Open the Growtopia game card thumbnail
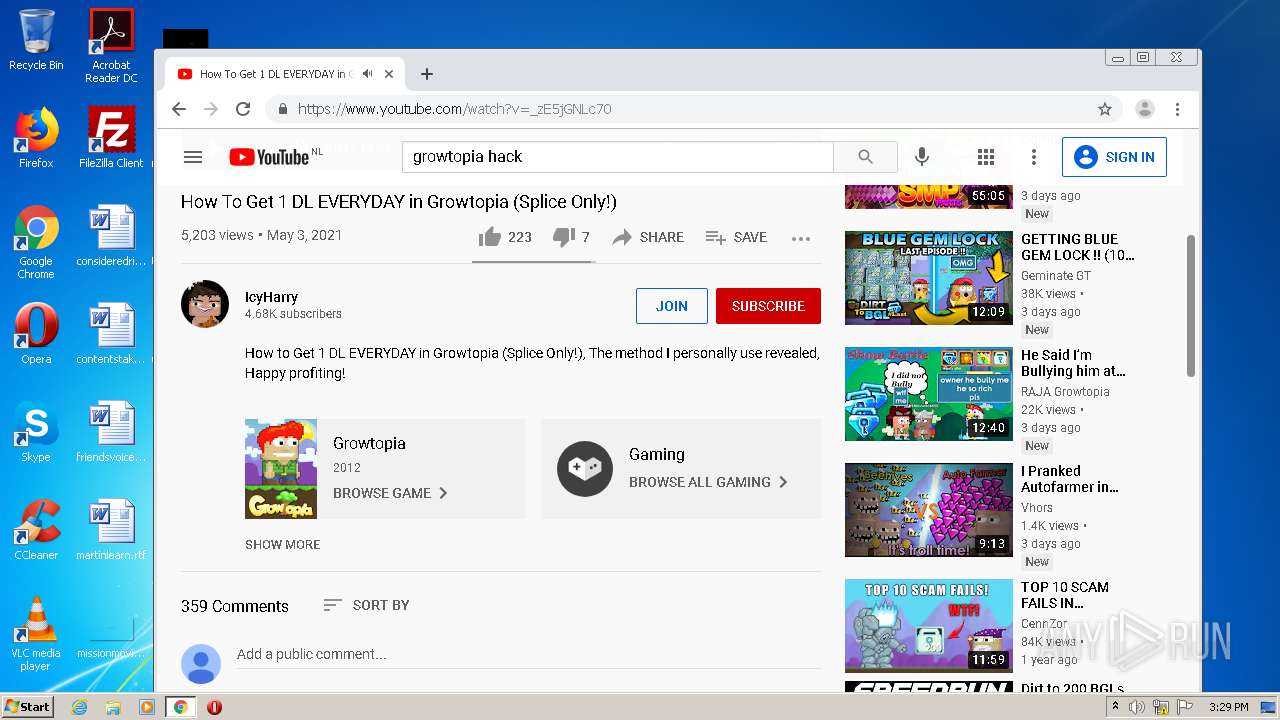1280x720 pixels. pyautogui.click(x=281, y=468)
